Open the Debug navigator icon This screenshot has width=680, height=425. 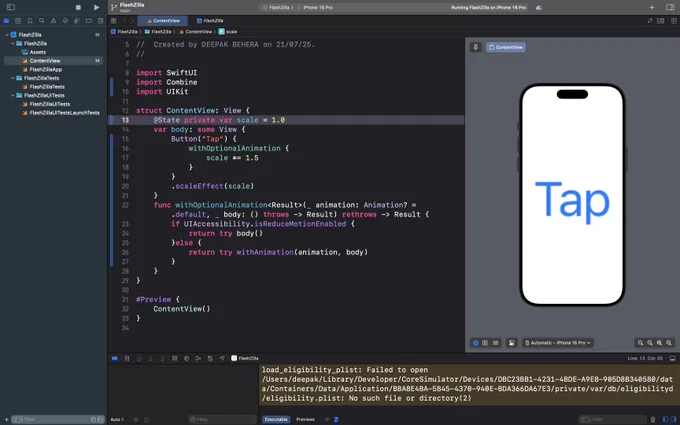pyautogui.click(x=77, y=21)
